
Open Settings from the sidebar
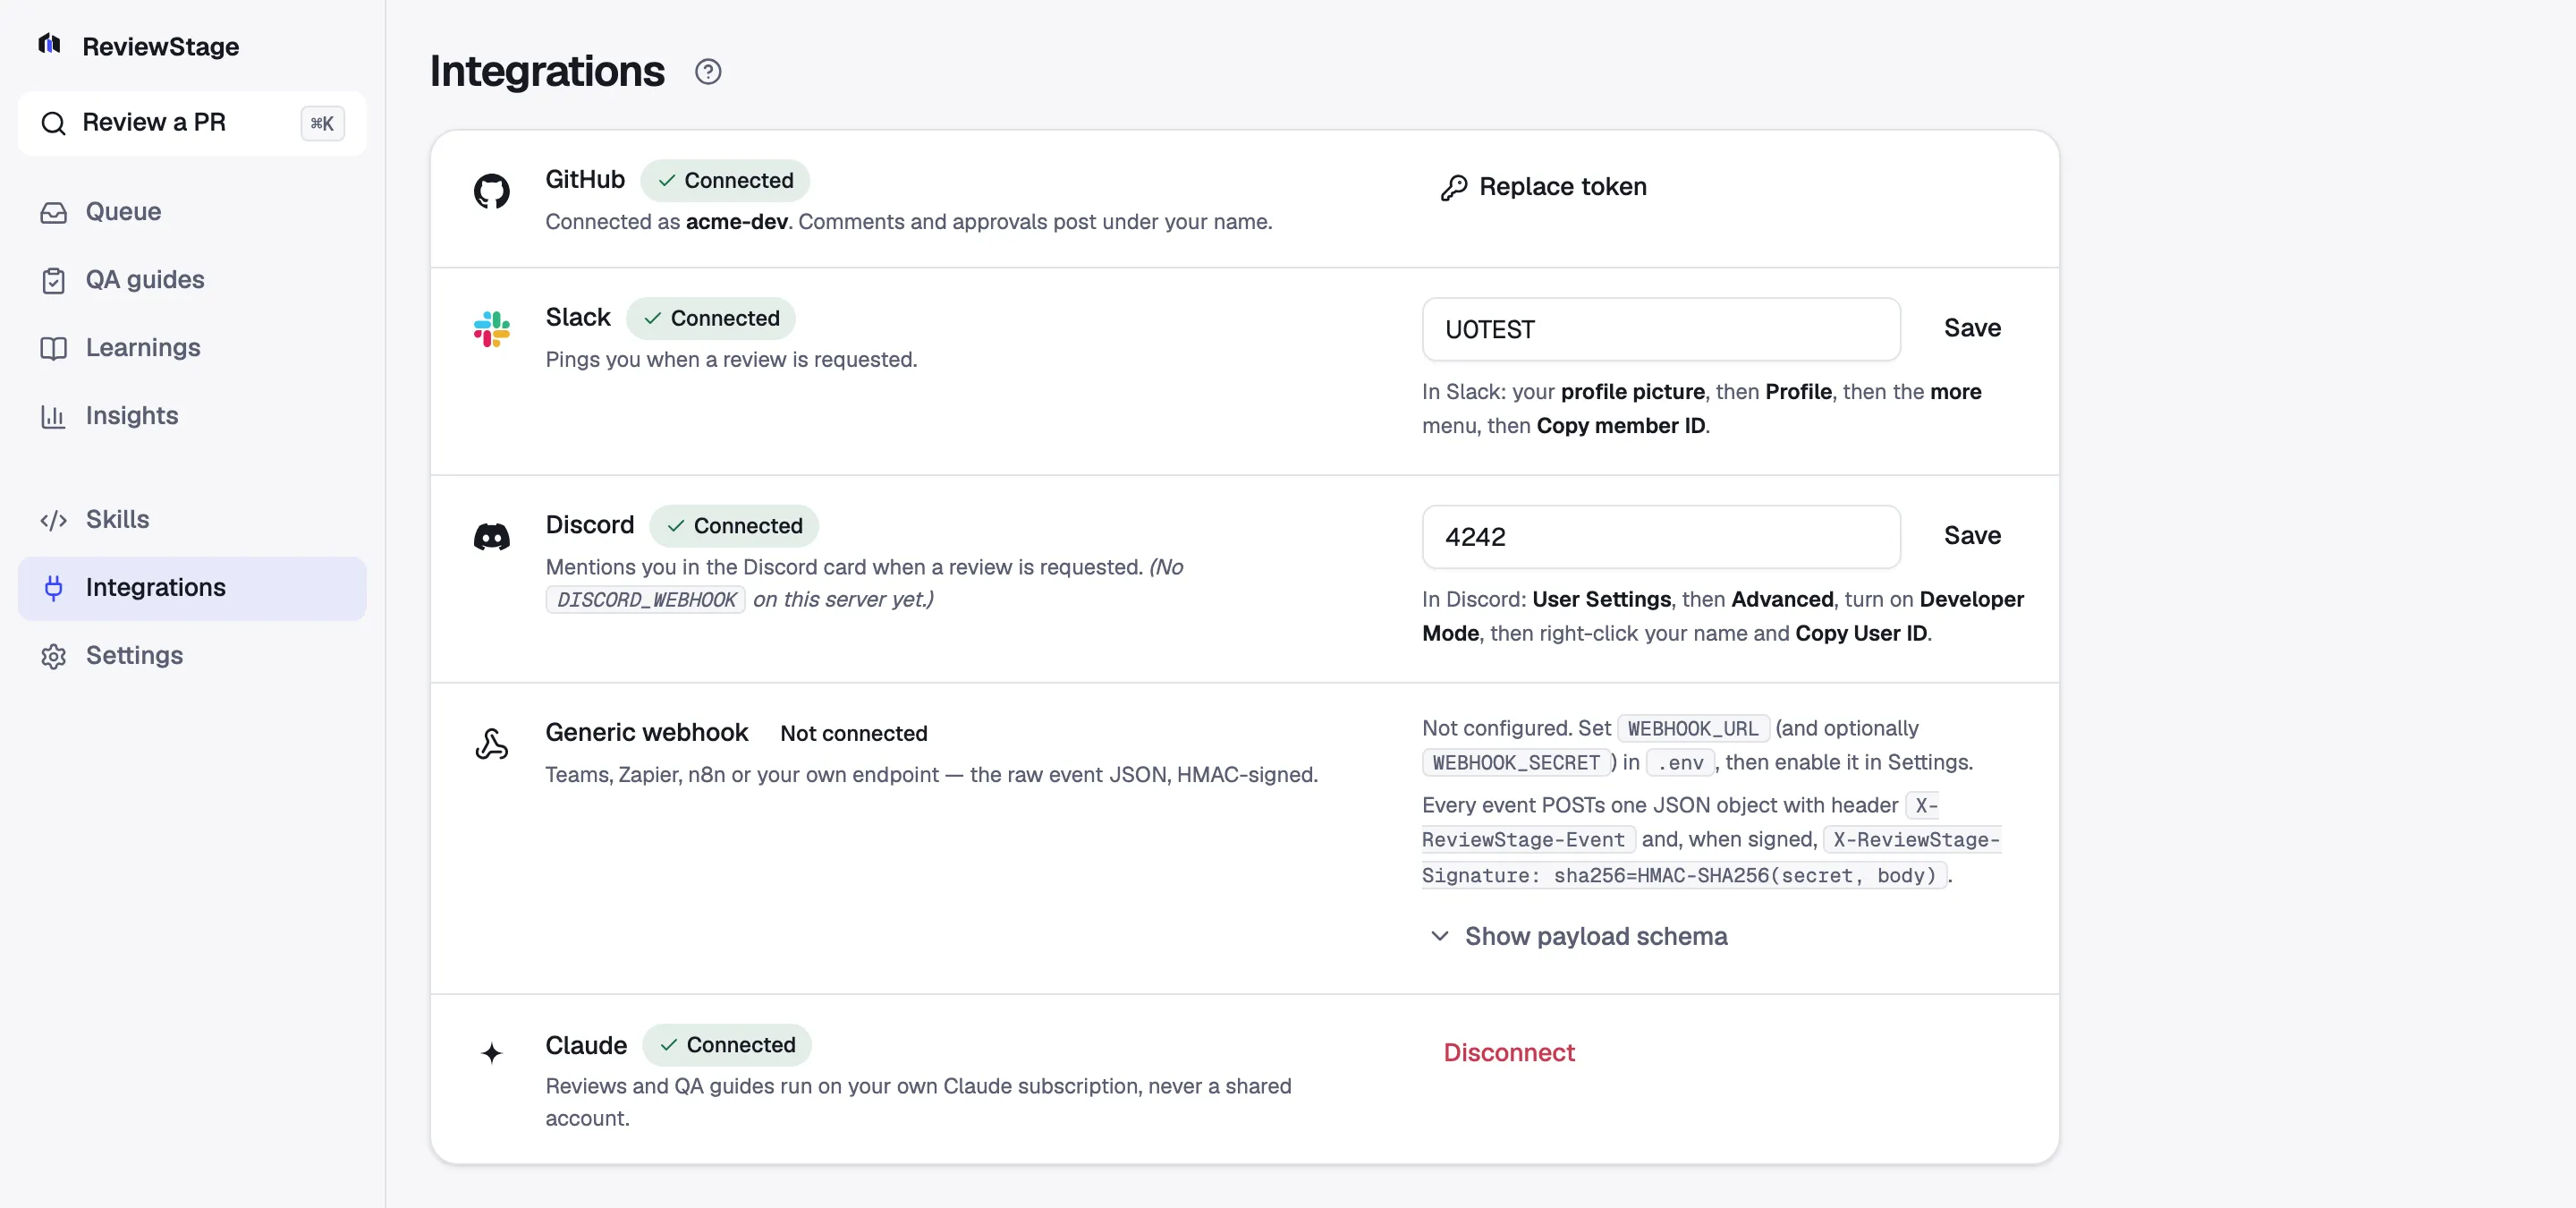[x=192, y=656]
